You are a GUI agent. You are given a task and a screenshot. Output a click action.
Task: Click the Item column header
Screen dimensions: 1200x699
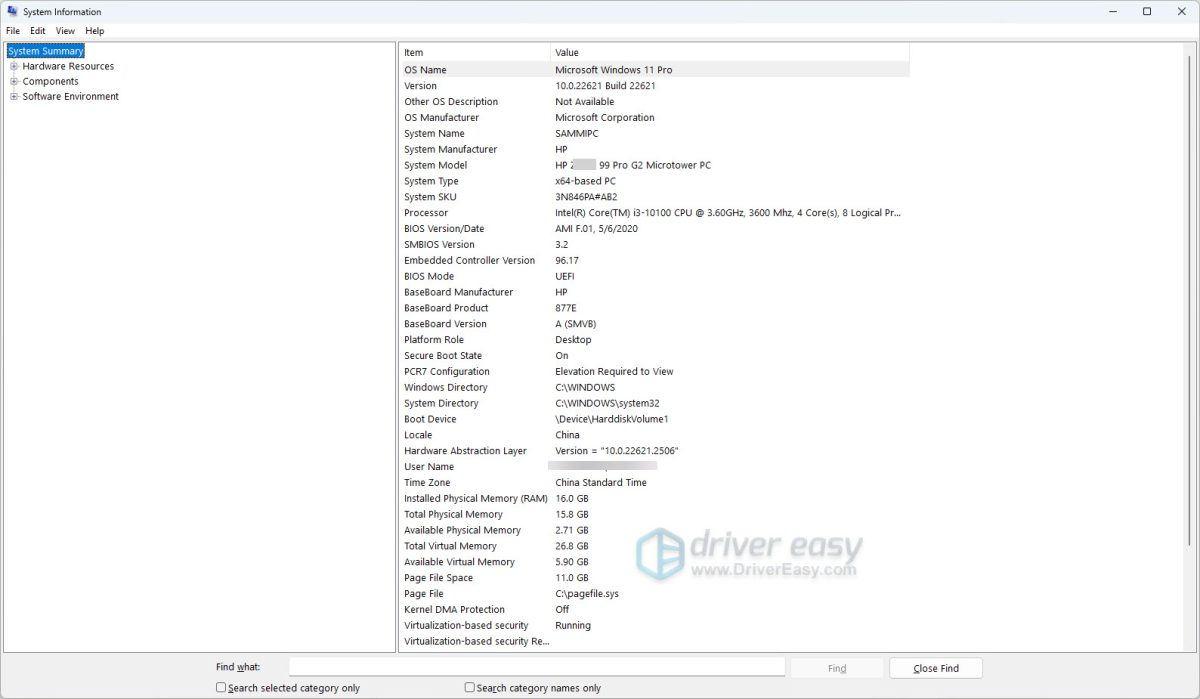pyautogui.click(x=475, y=52)
